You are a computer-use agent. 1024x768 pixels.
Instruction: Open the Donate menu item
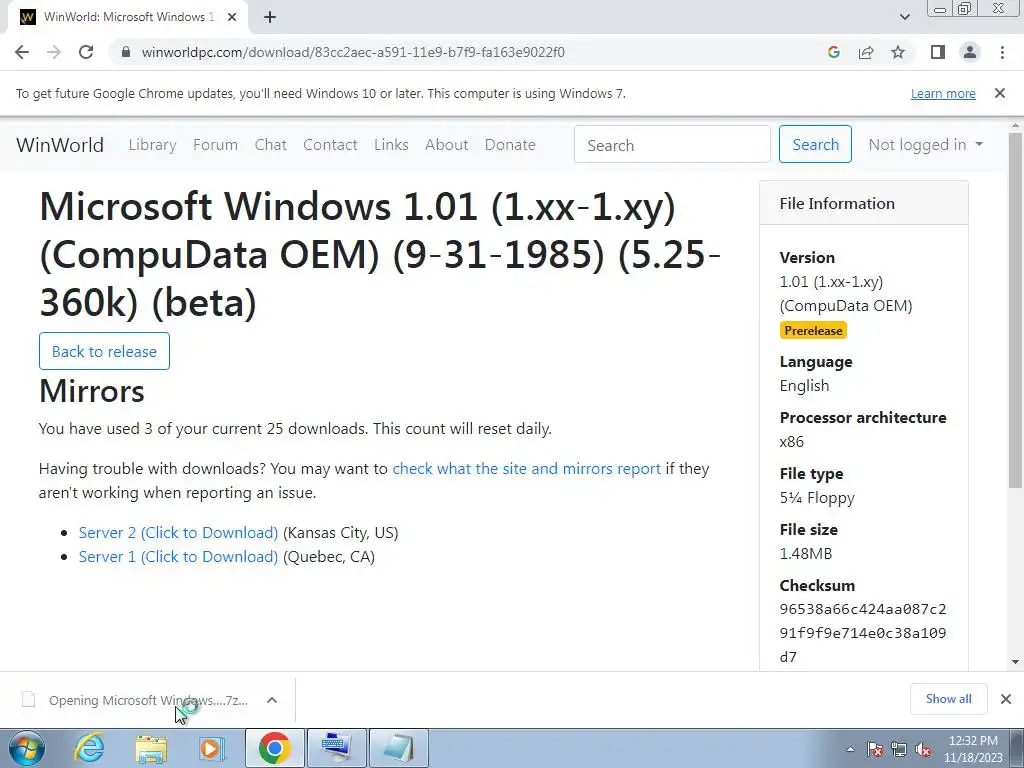pos(510,145)
